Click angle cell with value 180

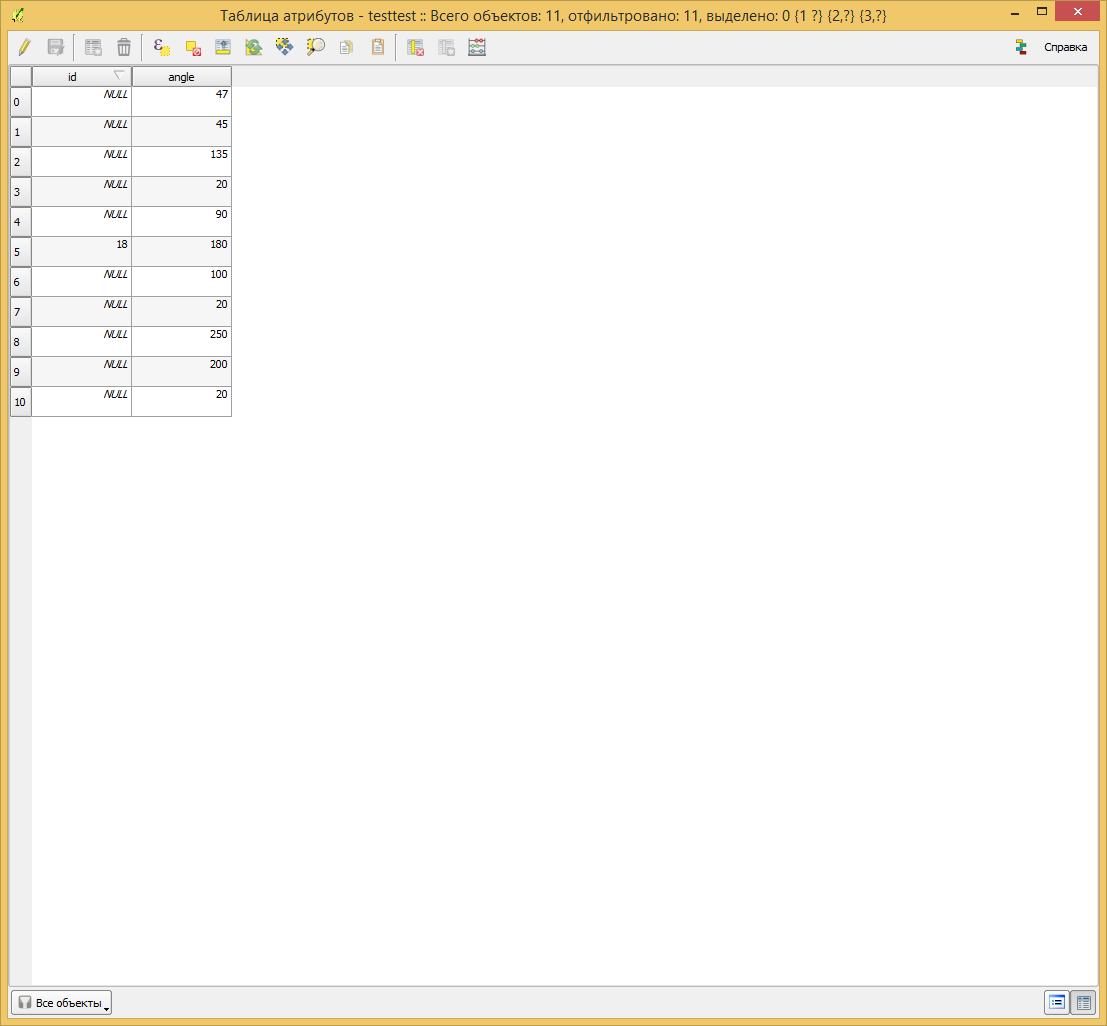[x=181, y=252]
